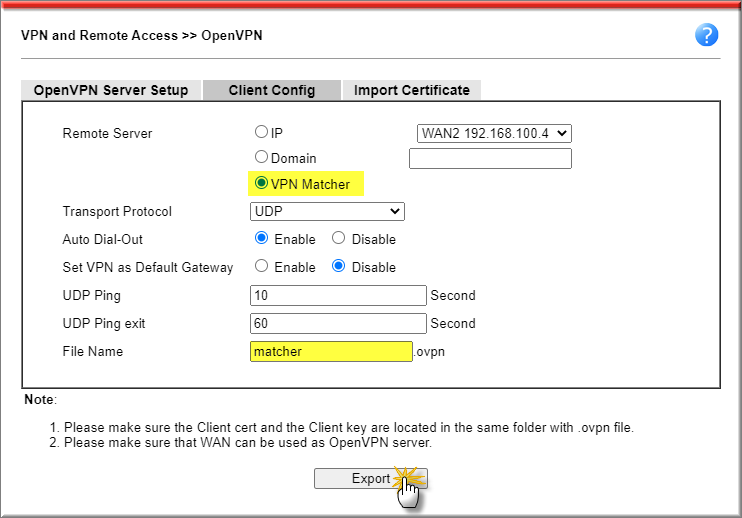Select the Client Config tab

[x=272, y=90]
